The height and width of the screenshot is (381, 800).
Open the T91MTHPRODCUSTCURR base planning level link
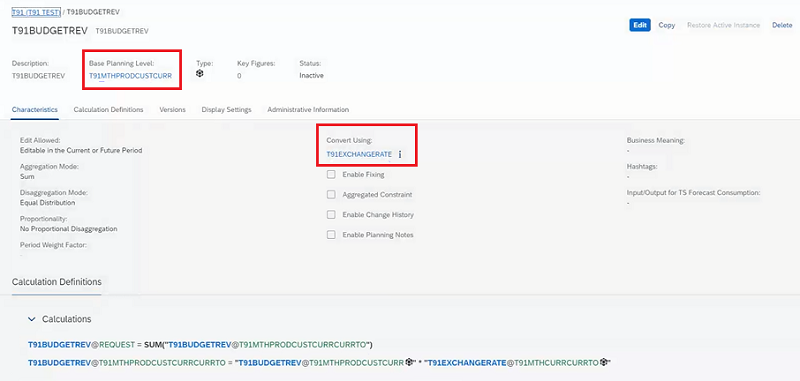click(x=131, y=75)
